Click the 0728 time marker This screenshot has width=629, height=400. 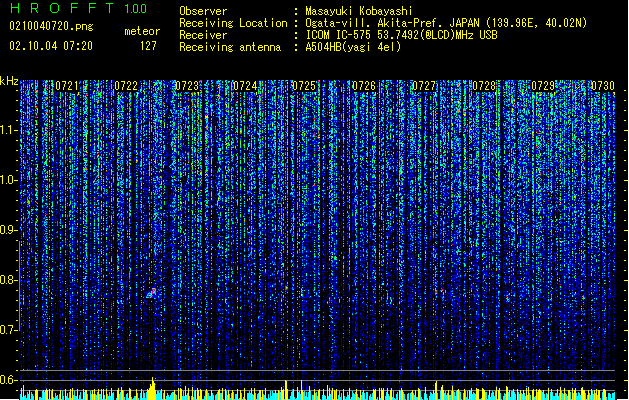[484, 86]
